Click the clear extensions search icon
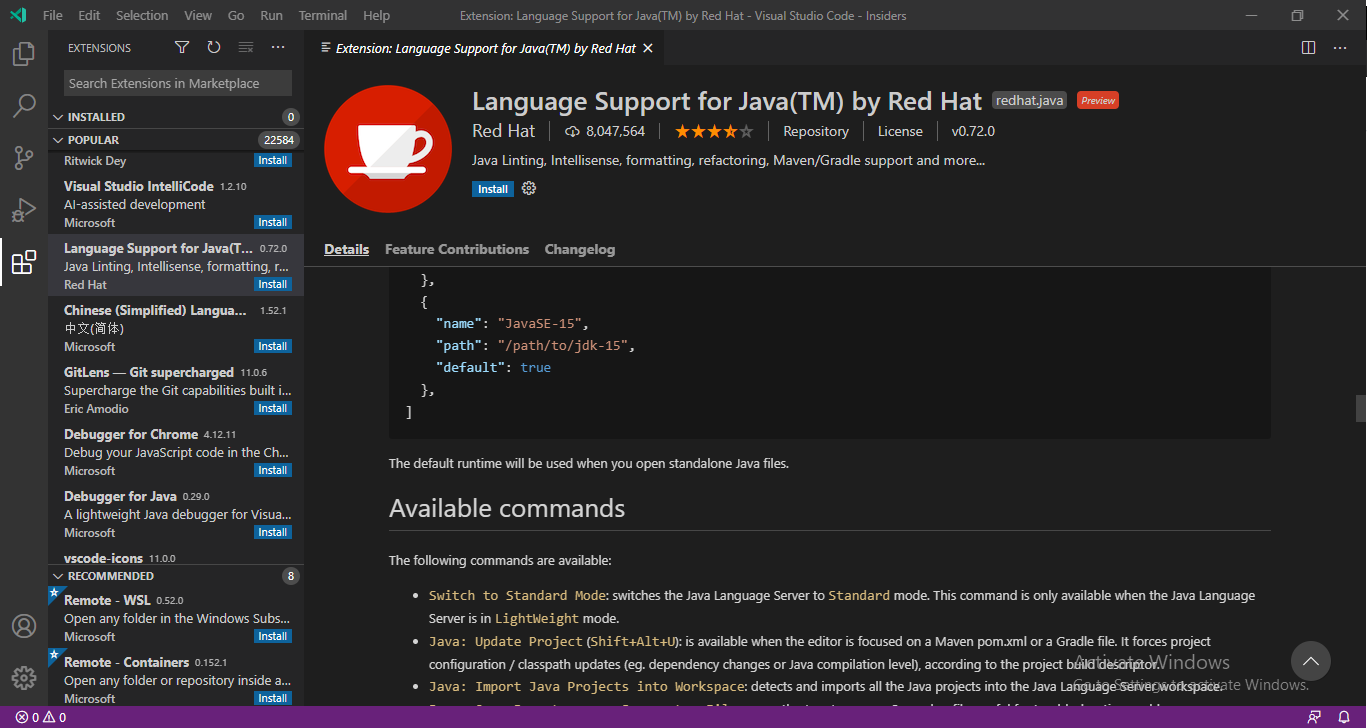Screen dimensions: 1367x728 245,47
